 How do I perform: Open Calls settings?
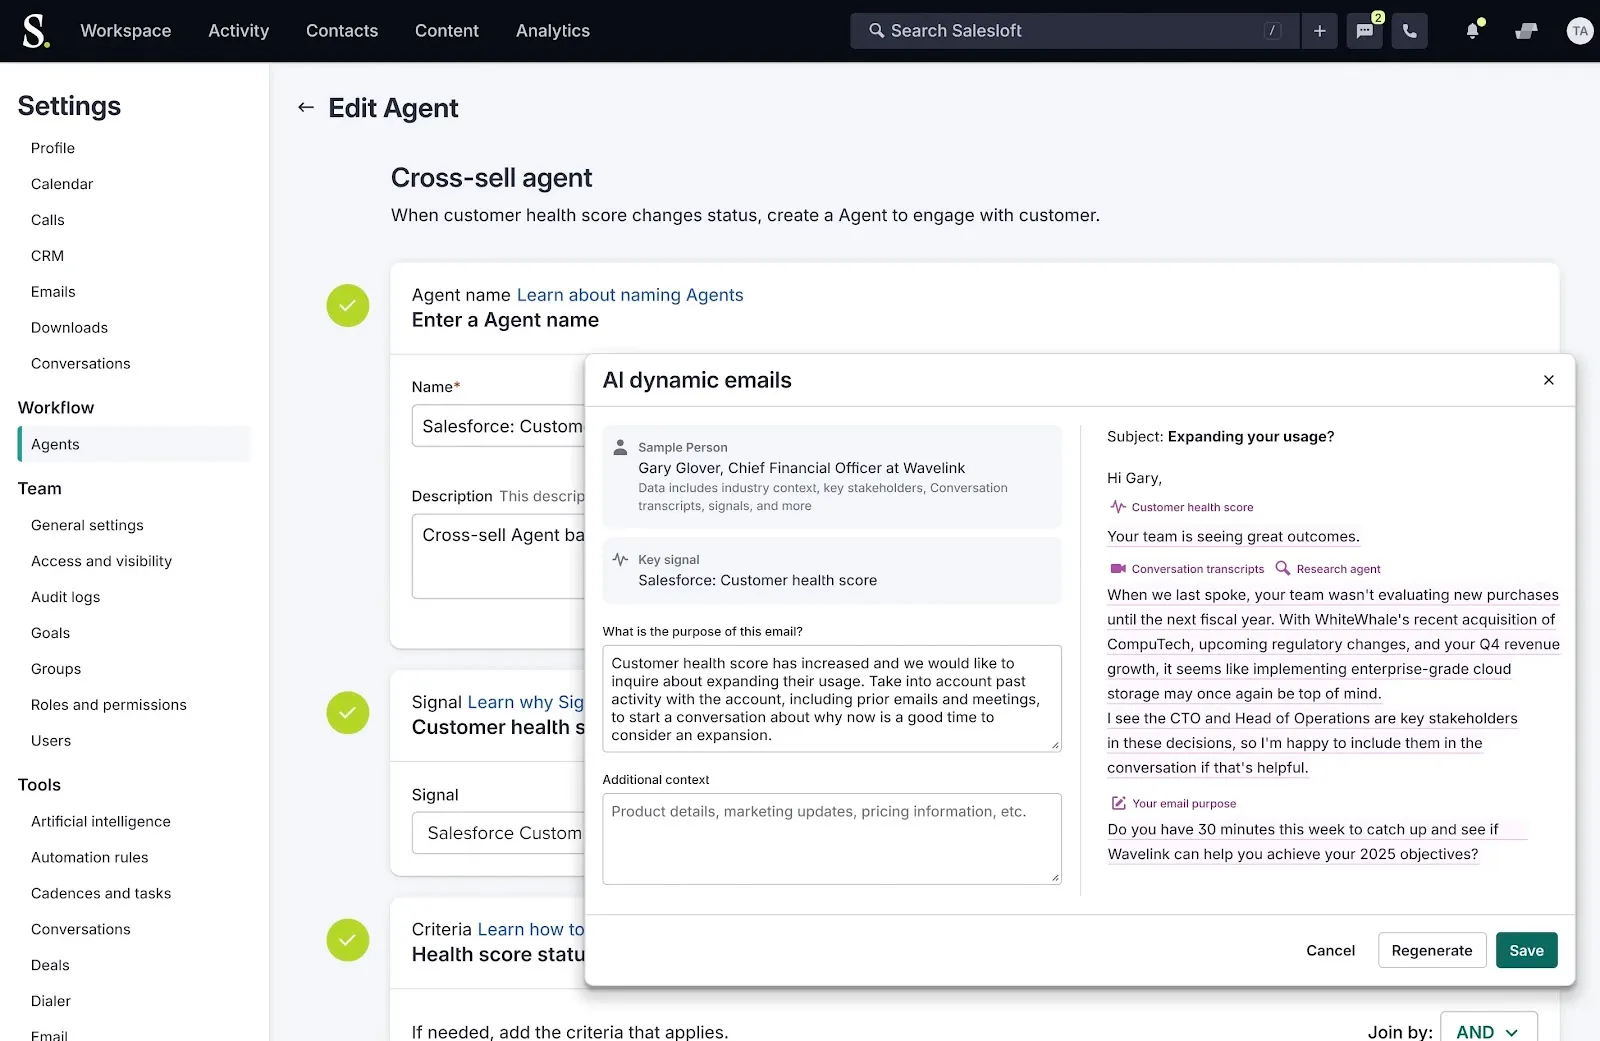coord(48,220)
